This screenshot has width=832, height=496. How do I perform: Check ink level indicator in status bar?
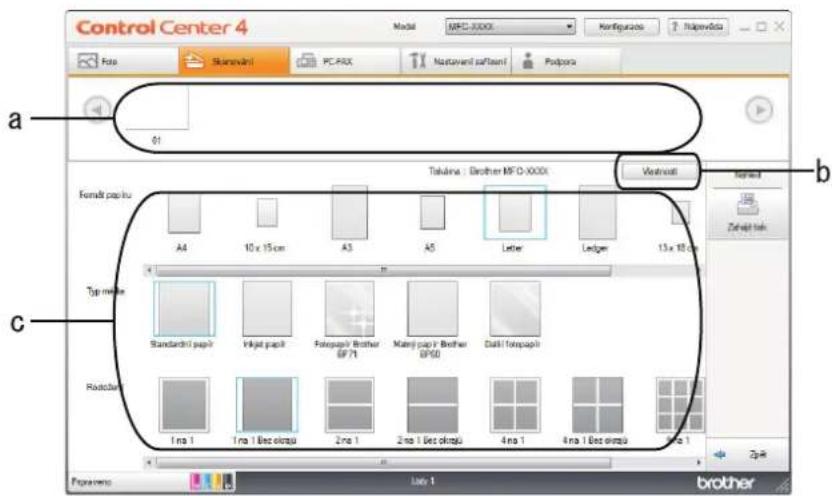click(x=212, y=481)
